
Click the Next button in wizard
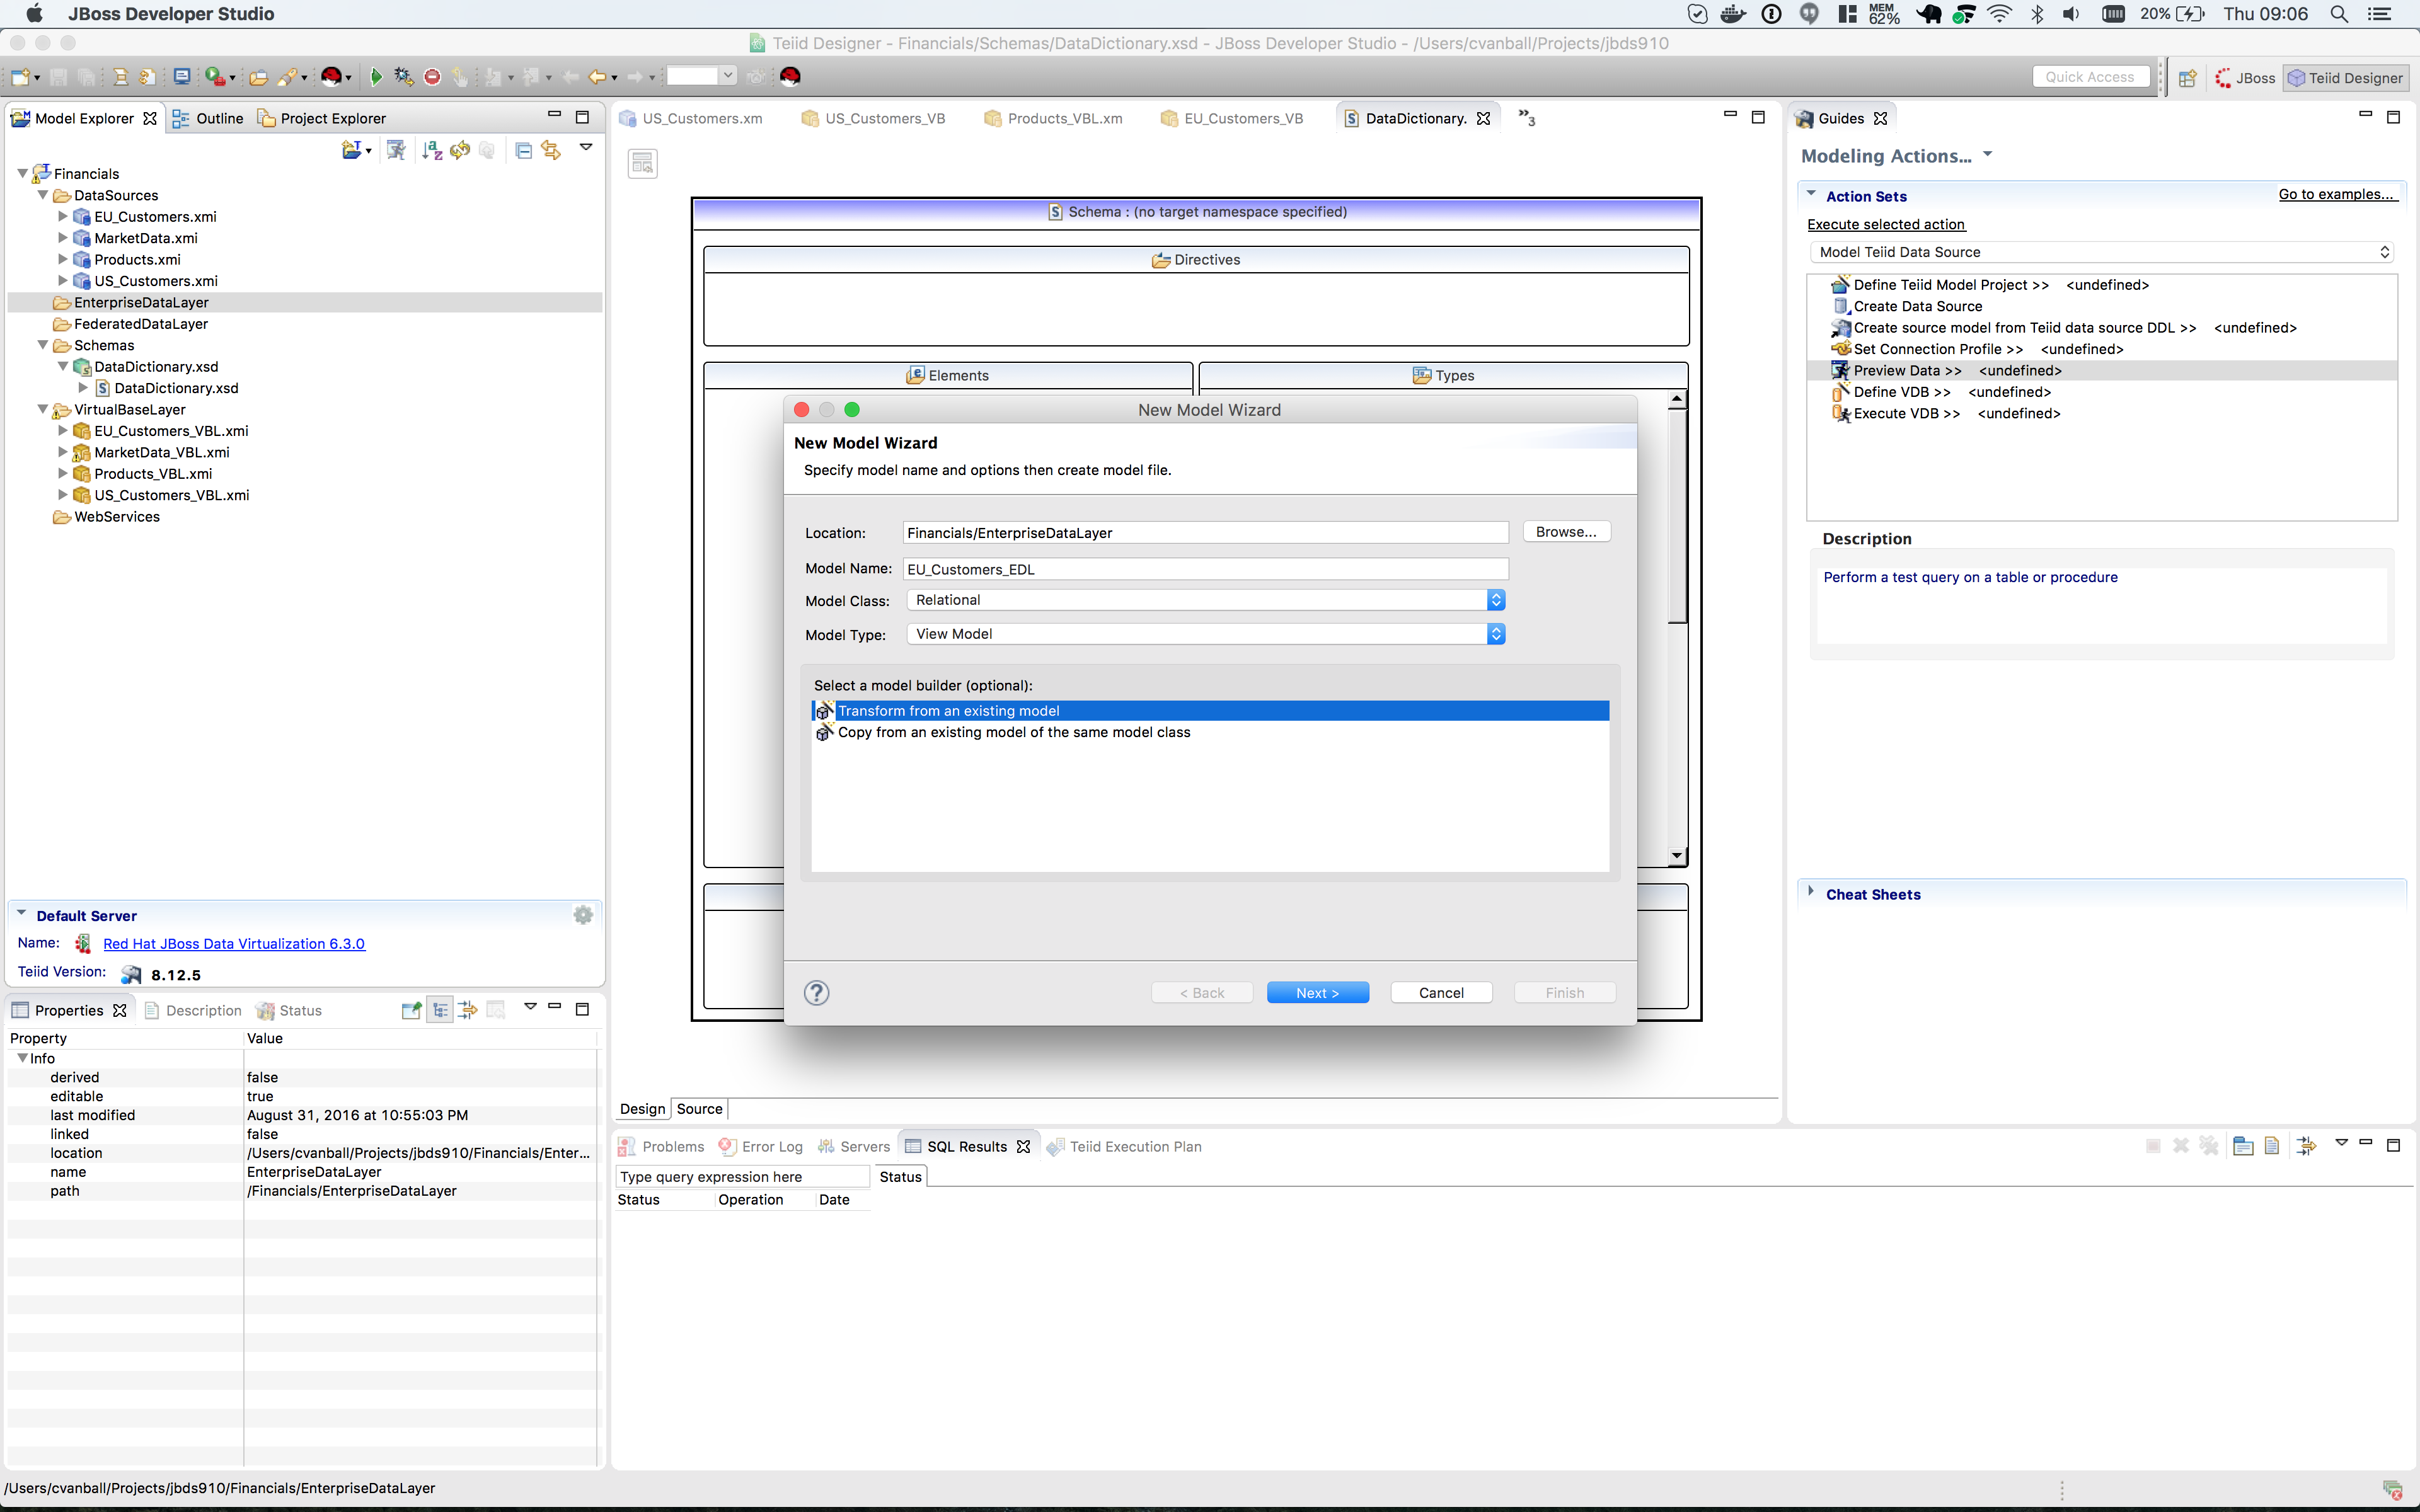1317,992
